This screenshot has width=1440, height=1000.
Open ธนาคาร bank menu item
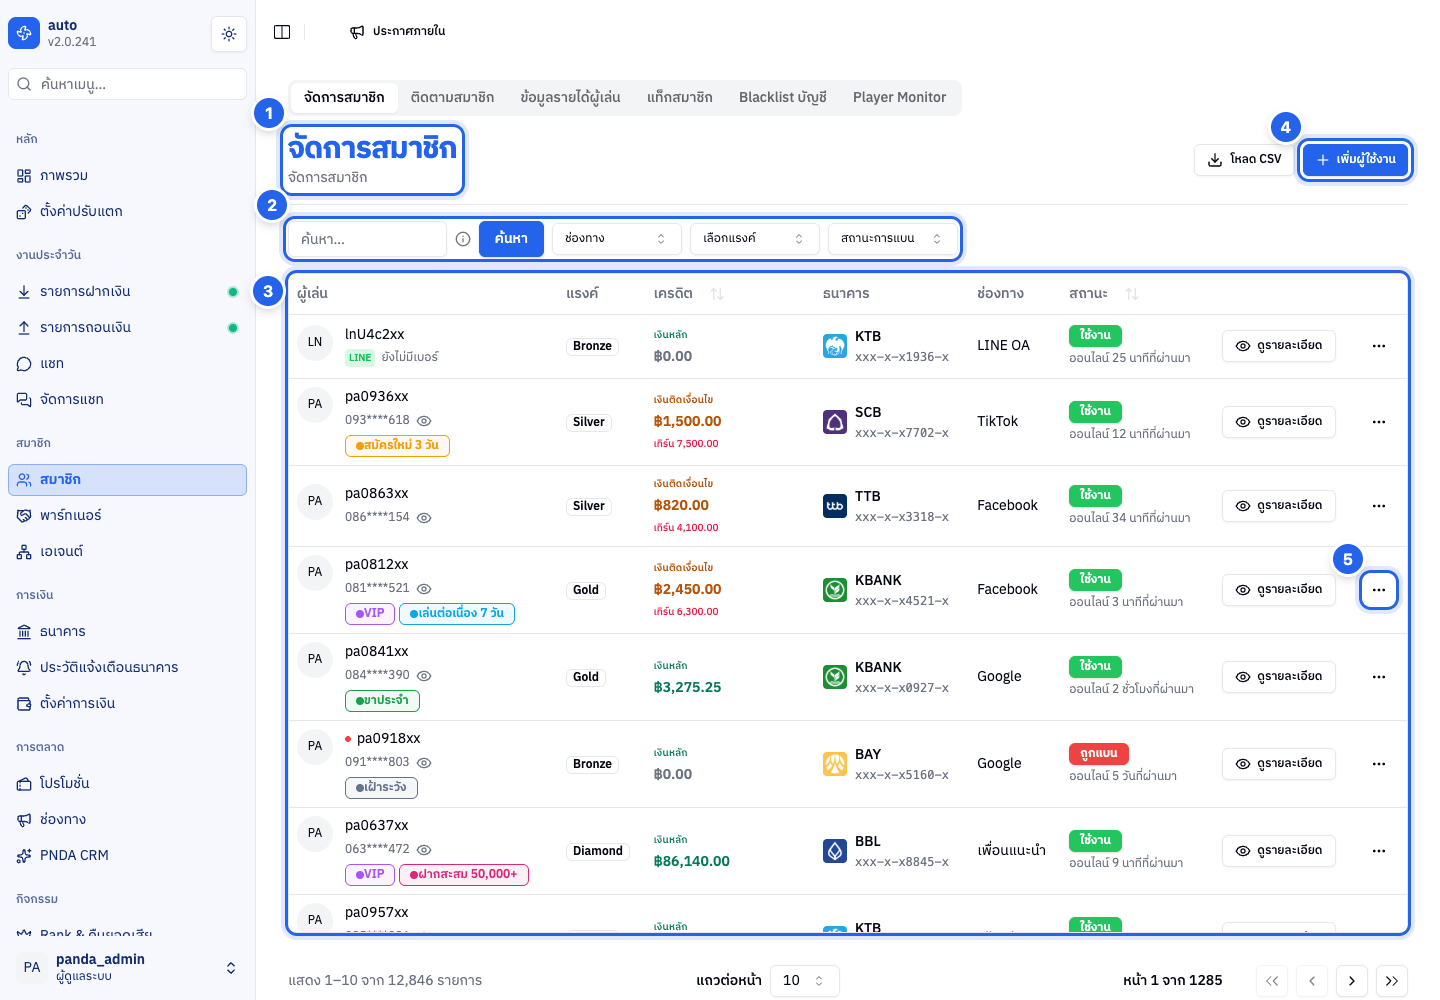(x=127, y=632)
